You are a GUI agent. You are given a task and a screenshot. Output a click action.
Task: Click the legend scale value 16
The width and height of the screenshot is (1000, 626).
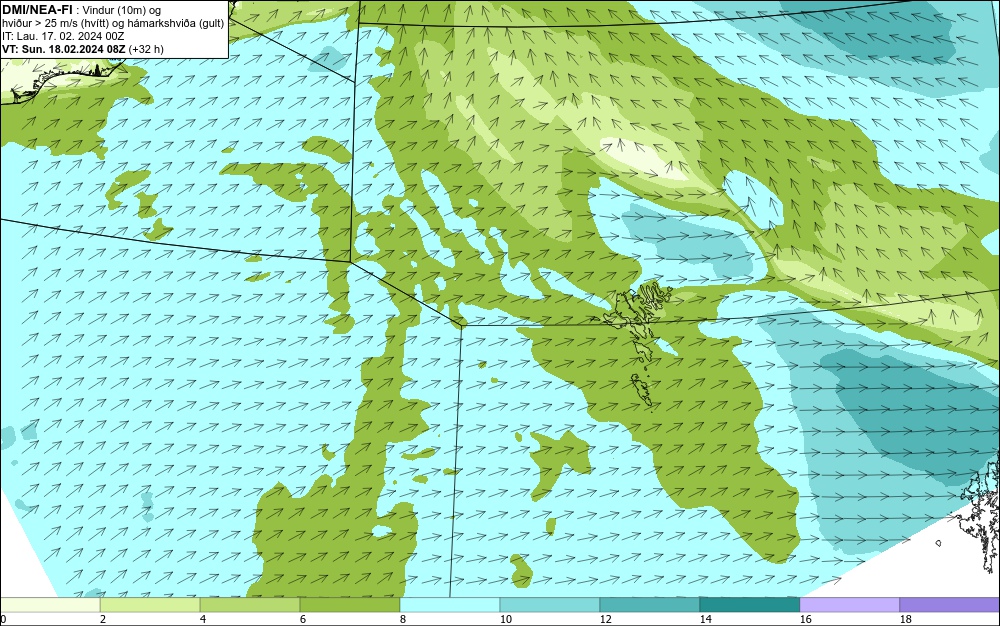click(805, 619)
